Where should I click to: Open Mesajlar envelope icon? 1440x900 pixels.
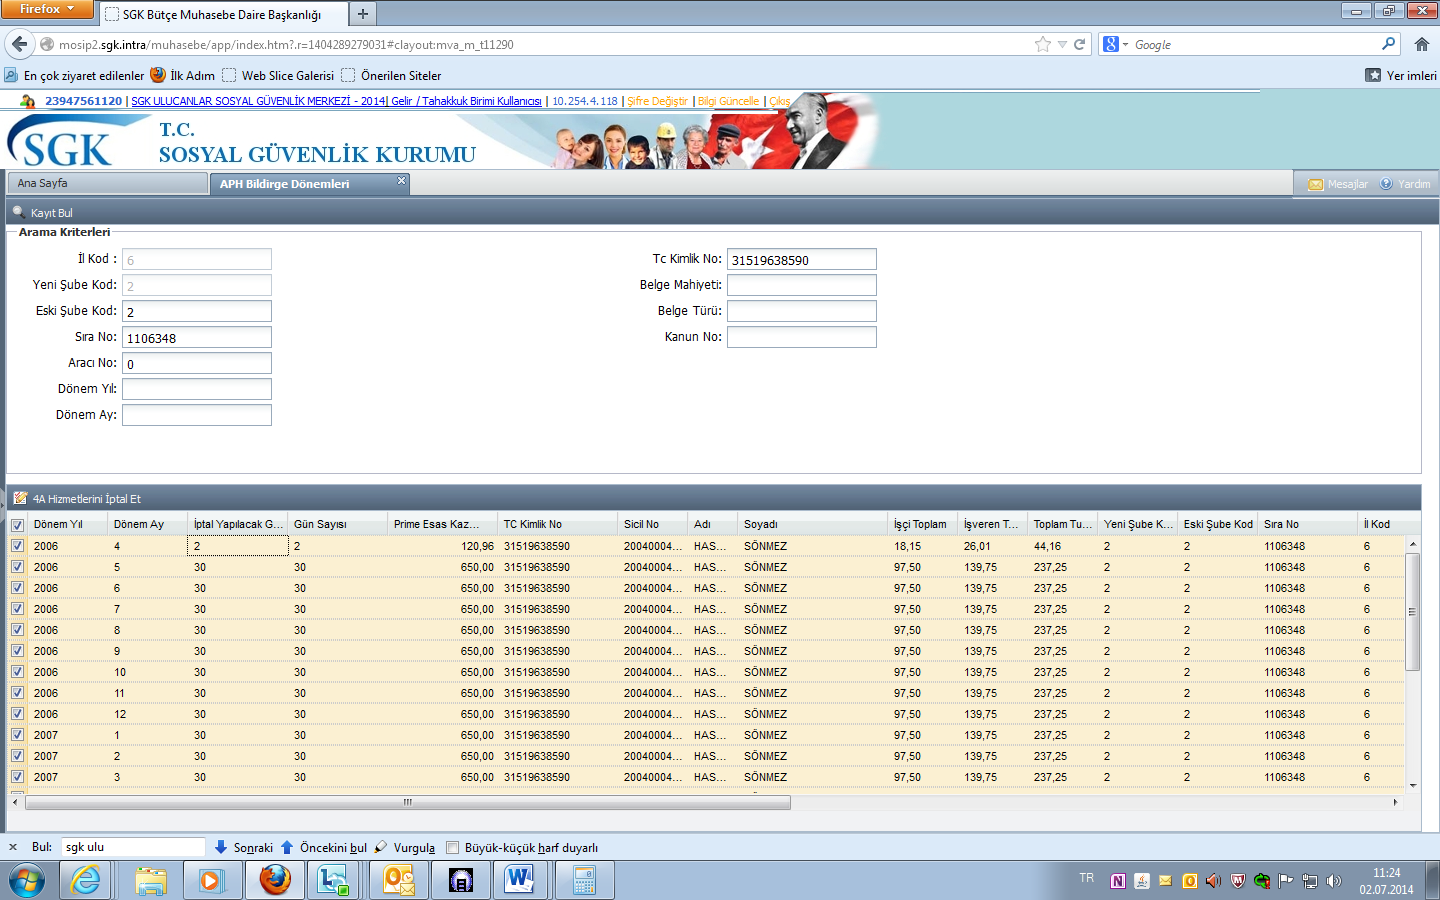point(1316,184)
